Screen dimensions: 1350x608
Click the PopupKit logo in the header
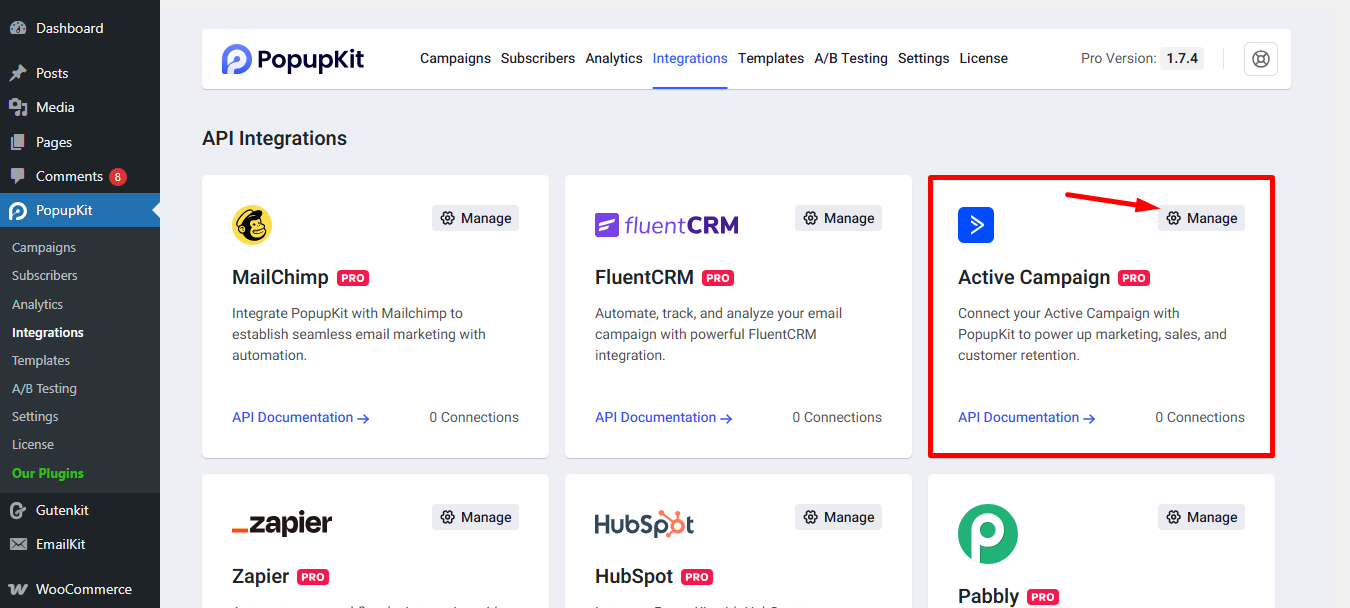pyautogui.click(x=292, y=59)
